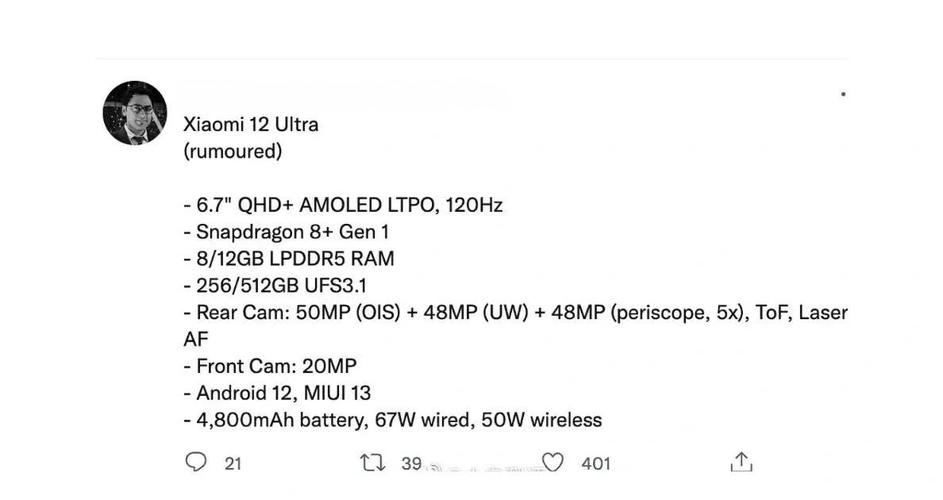Image resolution: width=943 pixels, height=500 pixels.
Task: Click the 4,800mAh battery charging line
Action: pos(393,421)
